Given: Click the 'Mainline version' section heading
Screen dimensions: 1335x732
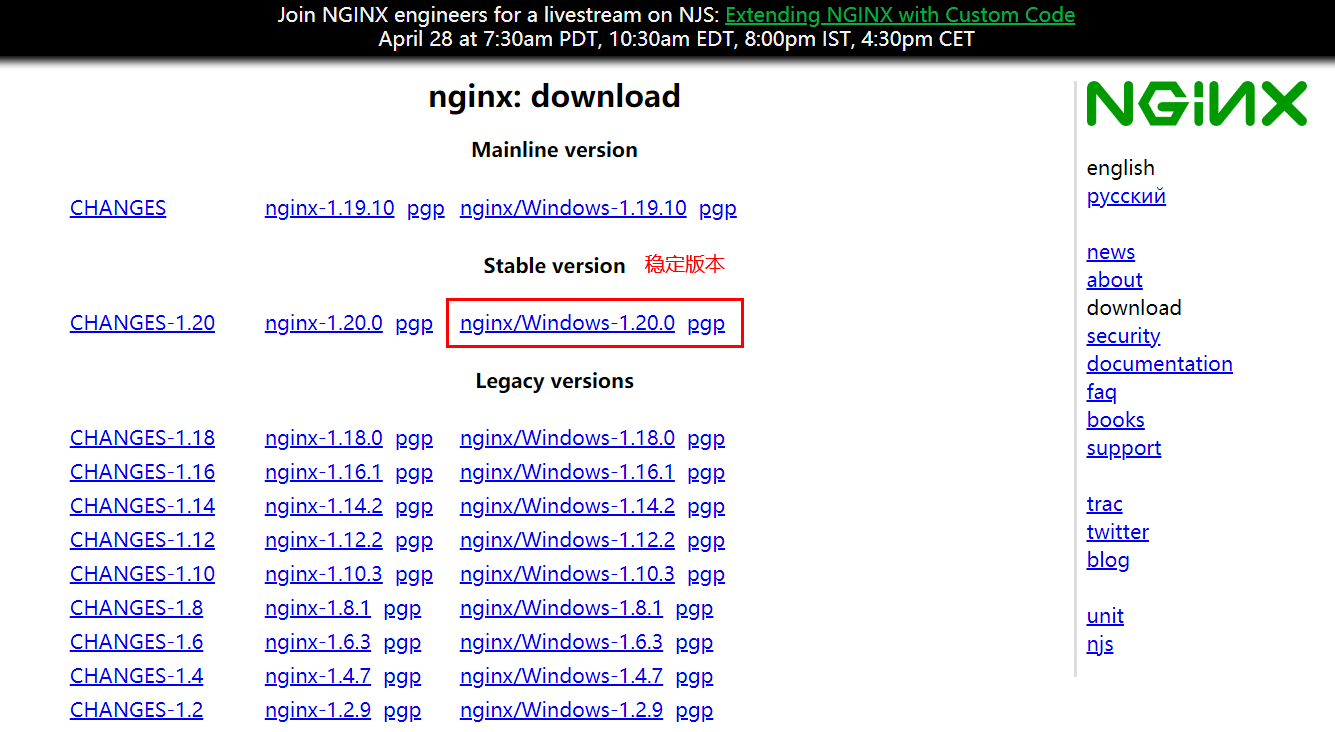Looking at the screenshot, I should pos(555,150).
